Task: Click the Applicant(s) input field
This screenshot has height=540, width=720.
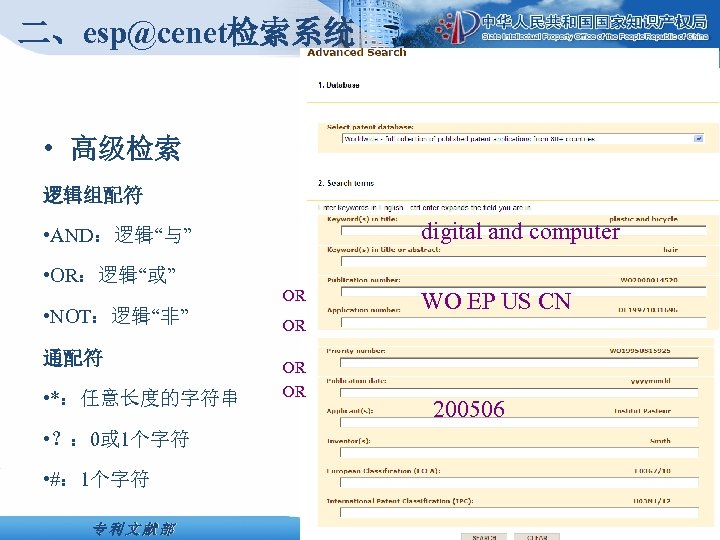Action: pos(519,422)
